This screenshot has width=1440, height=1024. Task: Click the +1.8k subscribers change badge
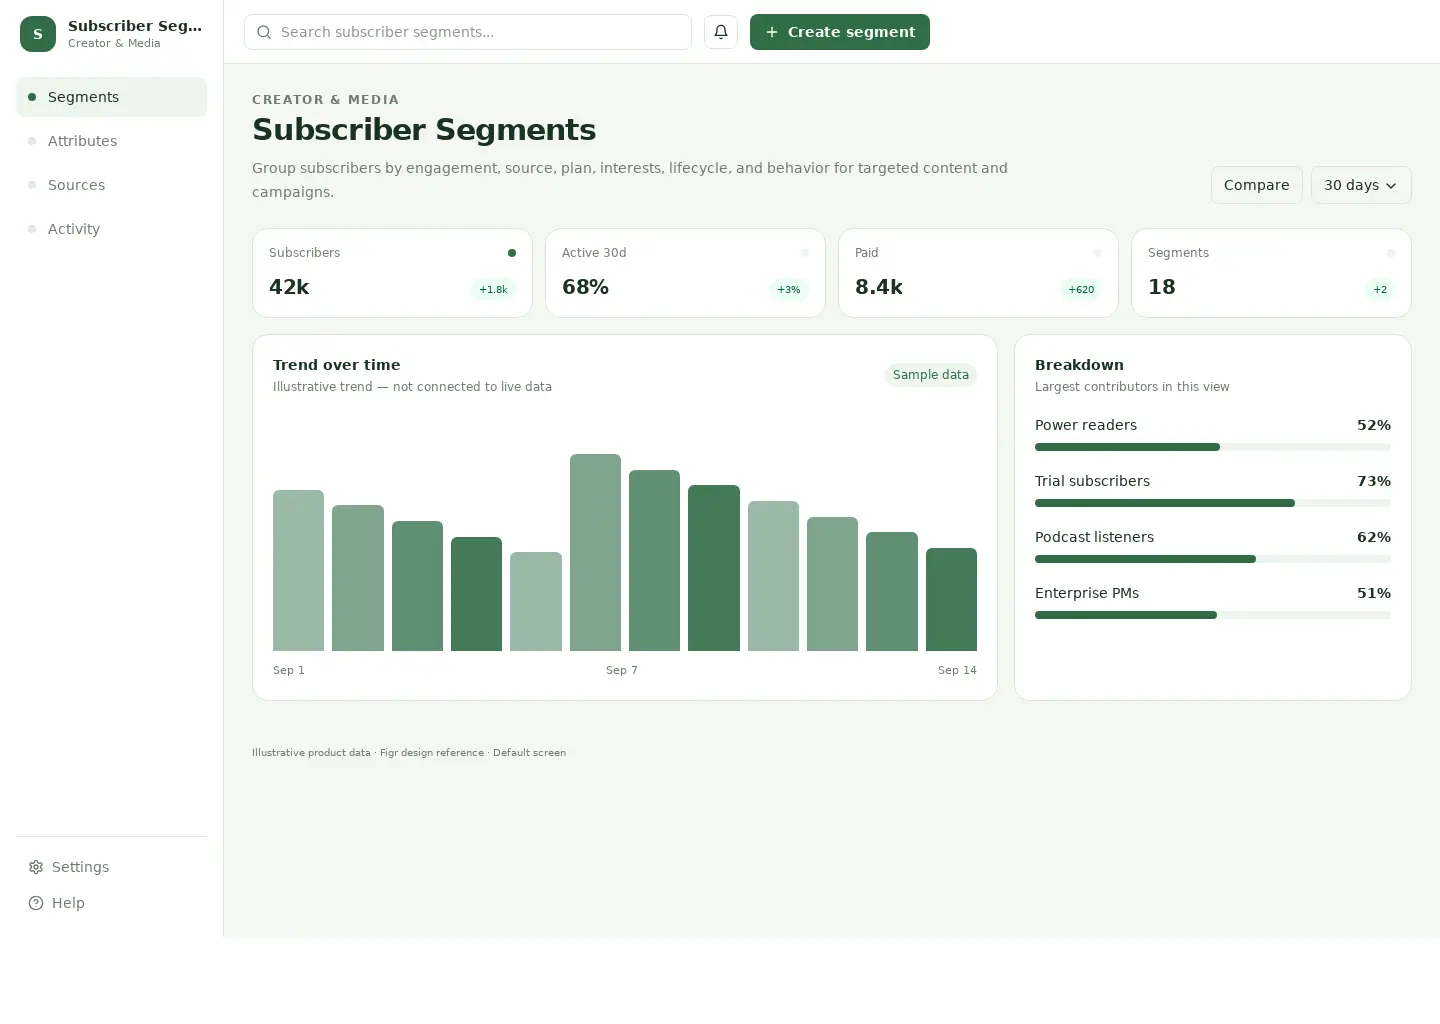click(x=493, y=290)
